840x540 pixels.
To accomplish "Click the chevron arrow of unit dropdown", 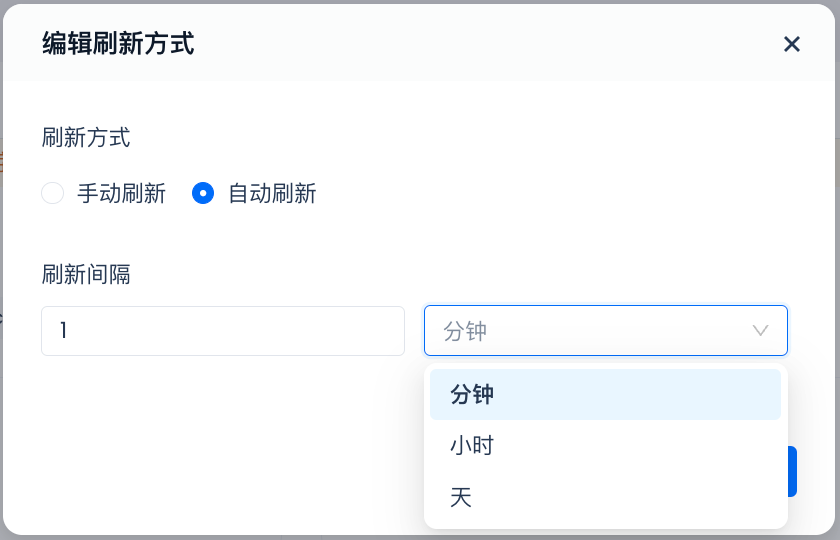I will click(x=760, y=331).
